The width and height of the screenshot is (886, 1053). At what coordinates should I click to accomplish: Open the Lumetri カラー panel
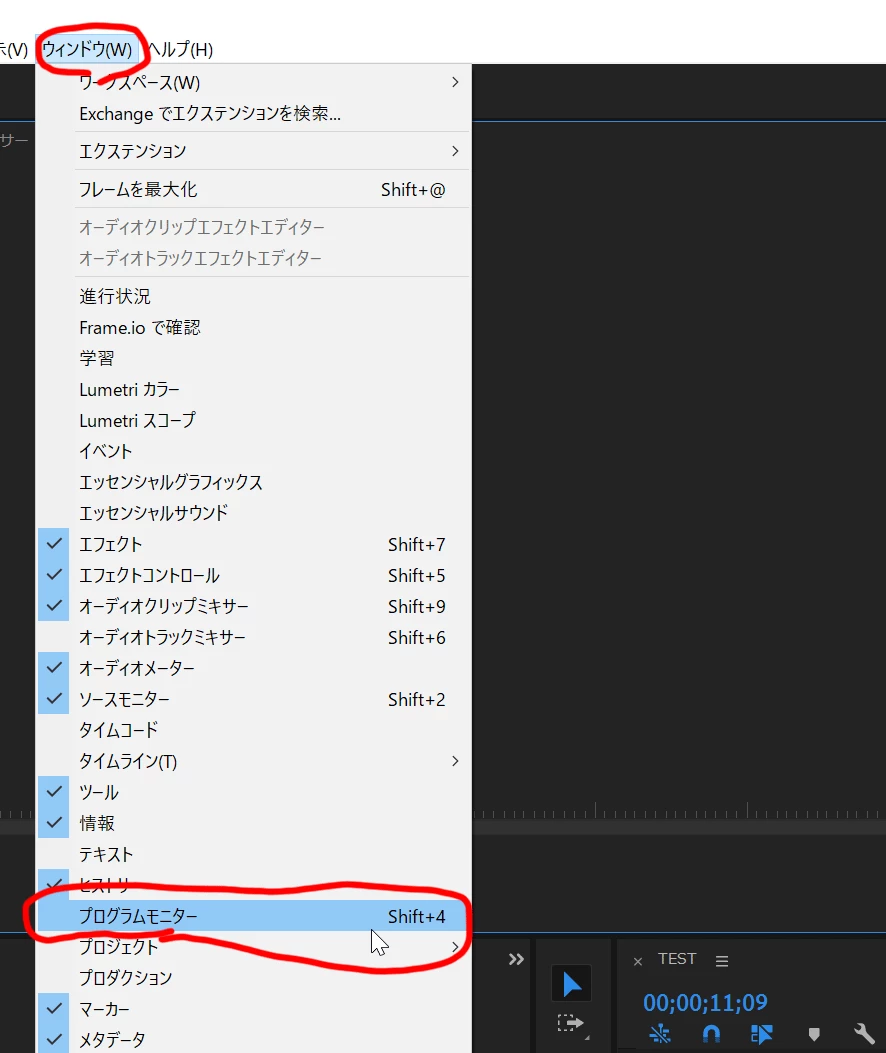click(x=253, y=390)
